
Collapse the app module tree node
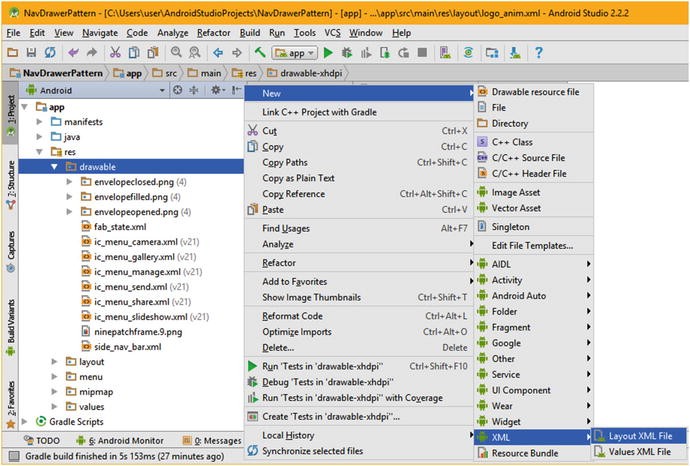[x=25, y=107]
